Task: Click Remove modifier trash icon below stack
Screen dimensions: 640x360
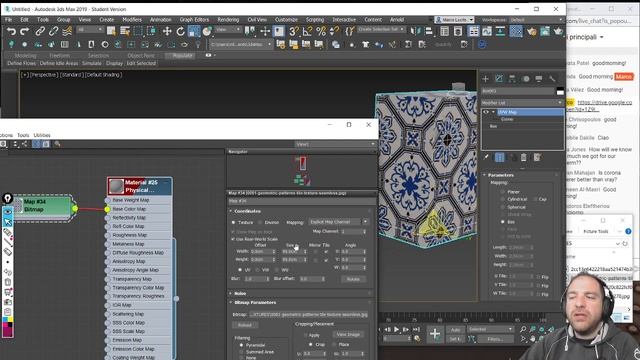Action: coord(524,157)
